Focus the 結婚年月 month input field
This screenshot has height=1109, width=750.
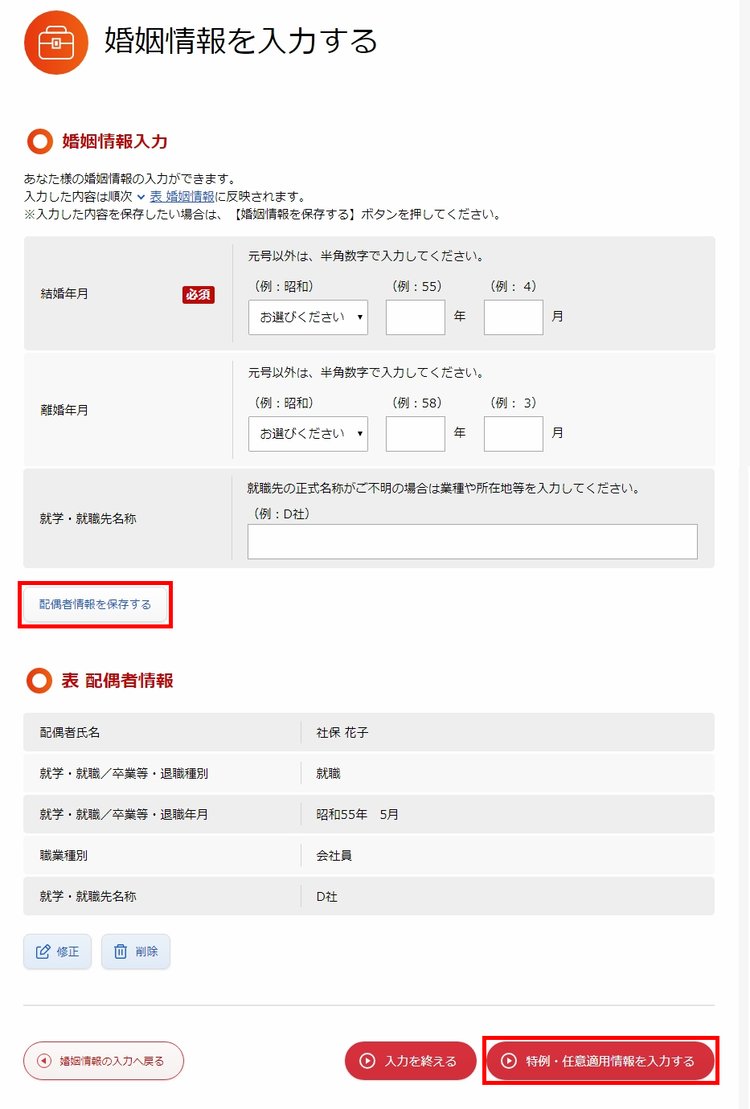point(514,317)
